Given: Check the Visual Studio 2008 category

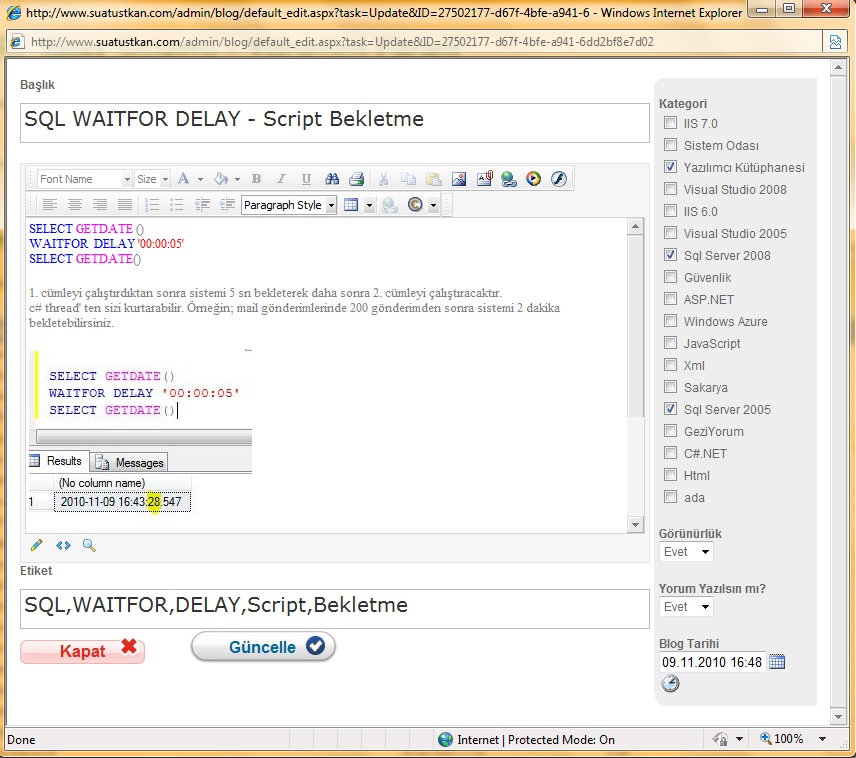Looking at the screenshot, I should pos(670,188).
